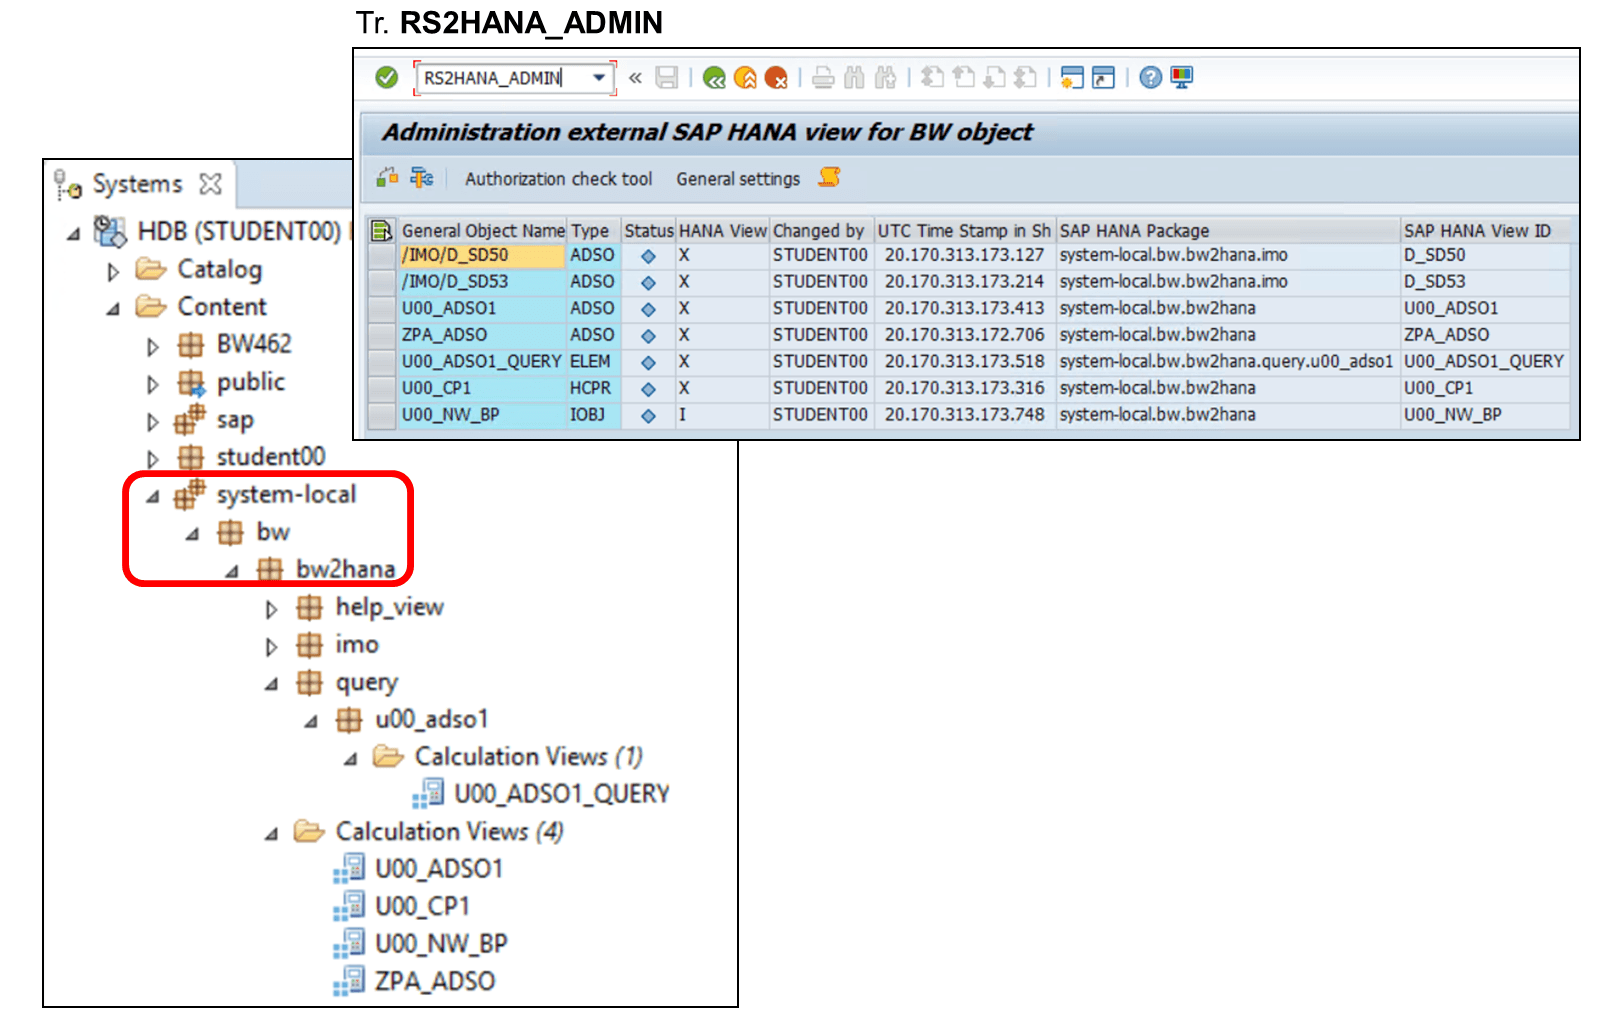1600x1018 pixels.
Task: Open the U00_CP1 calculation view
Action: pos(402,907)
